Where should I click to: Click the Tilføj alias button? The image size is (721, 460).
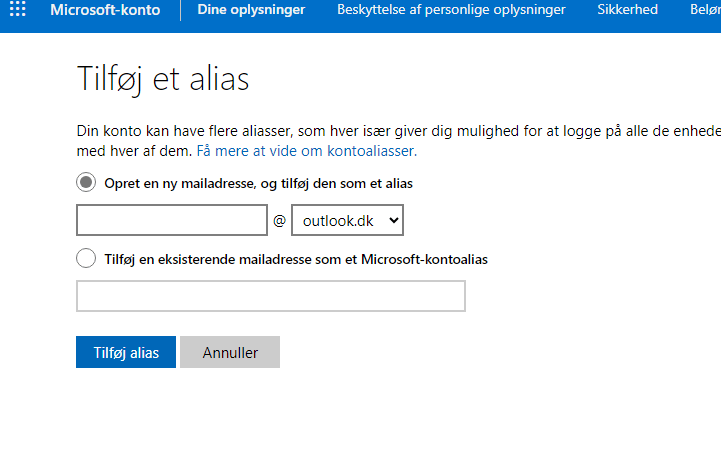126,352
